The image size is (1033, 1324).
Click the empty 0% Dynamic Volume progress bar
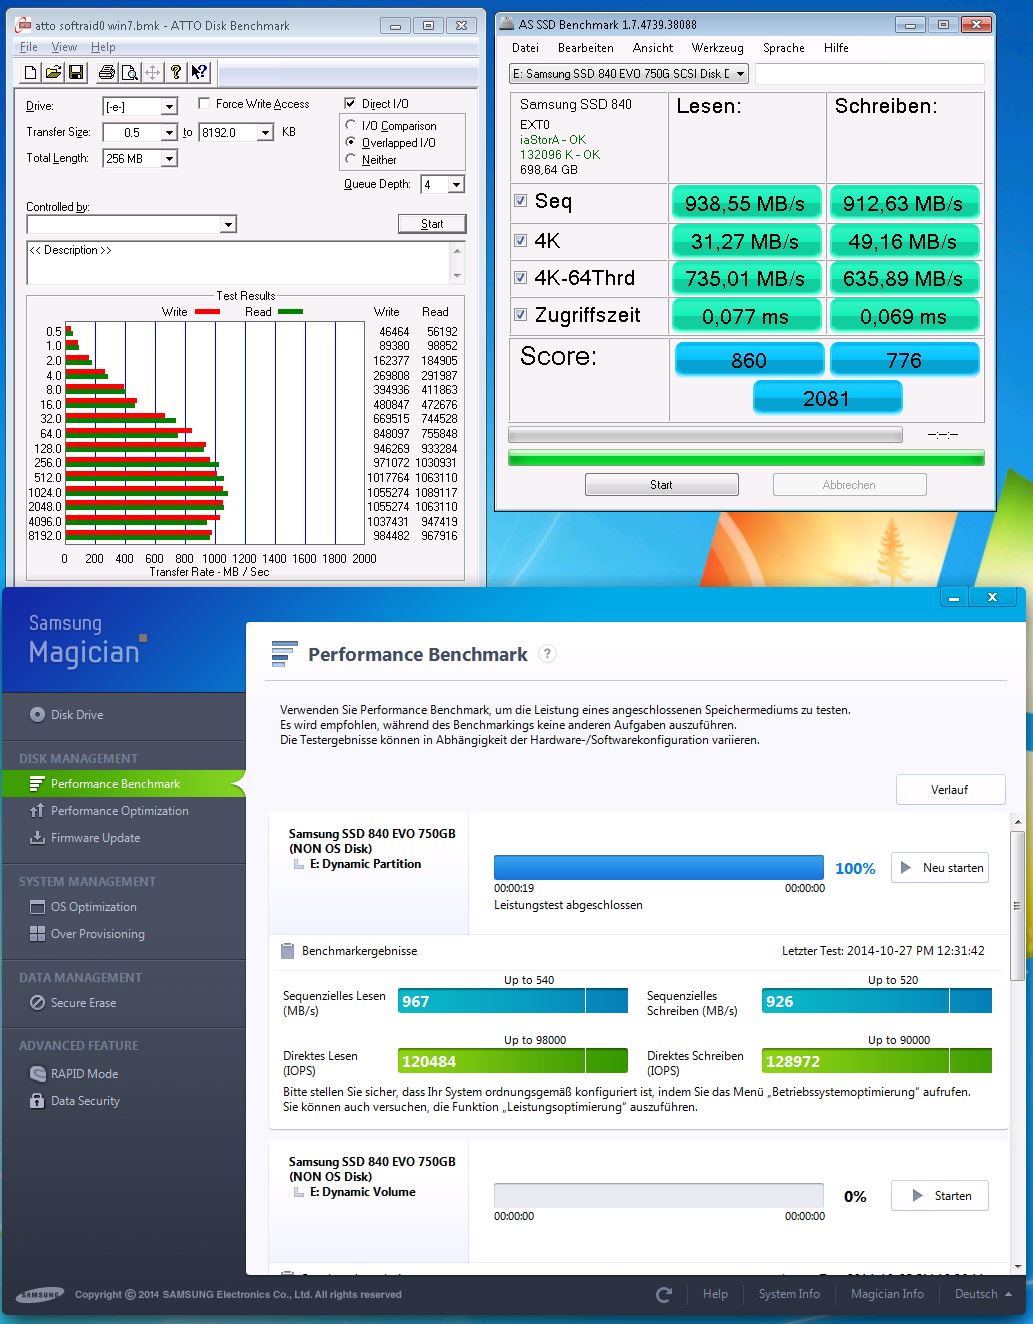click(659, 1196)
